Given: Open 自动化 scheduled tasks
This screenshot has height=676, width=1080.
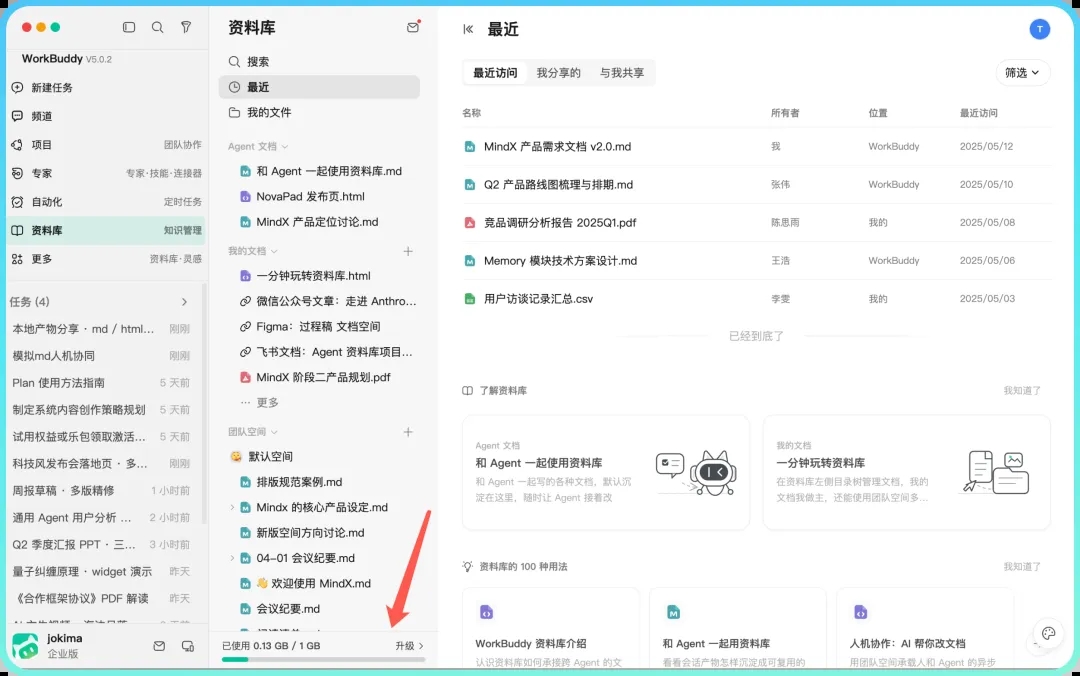Looking at the screenshot, I should pos(107,202).
